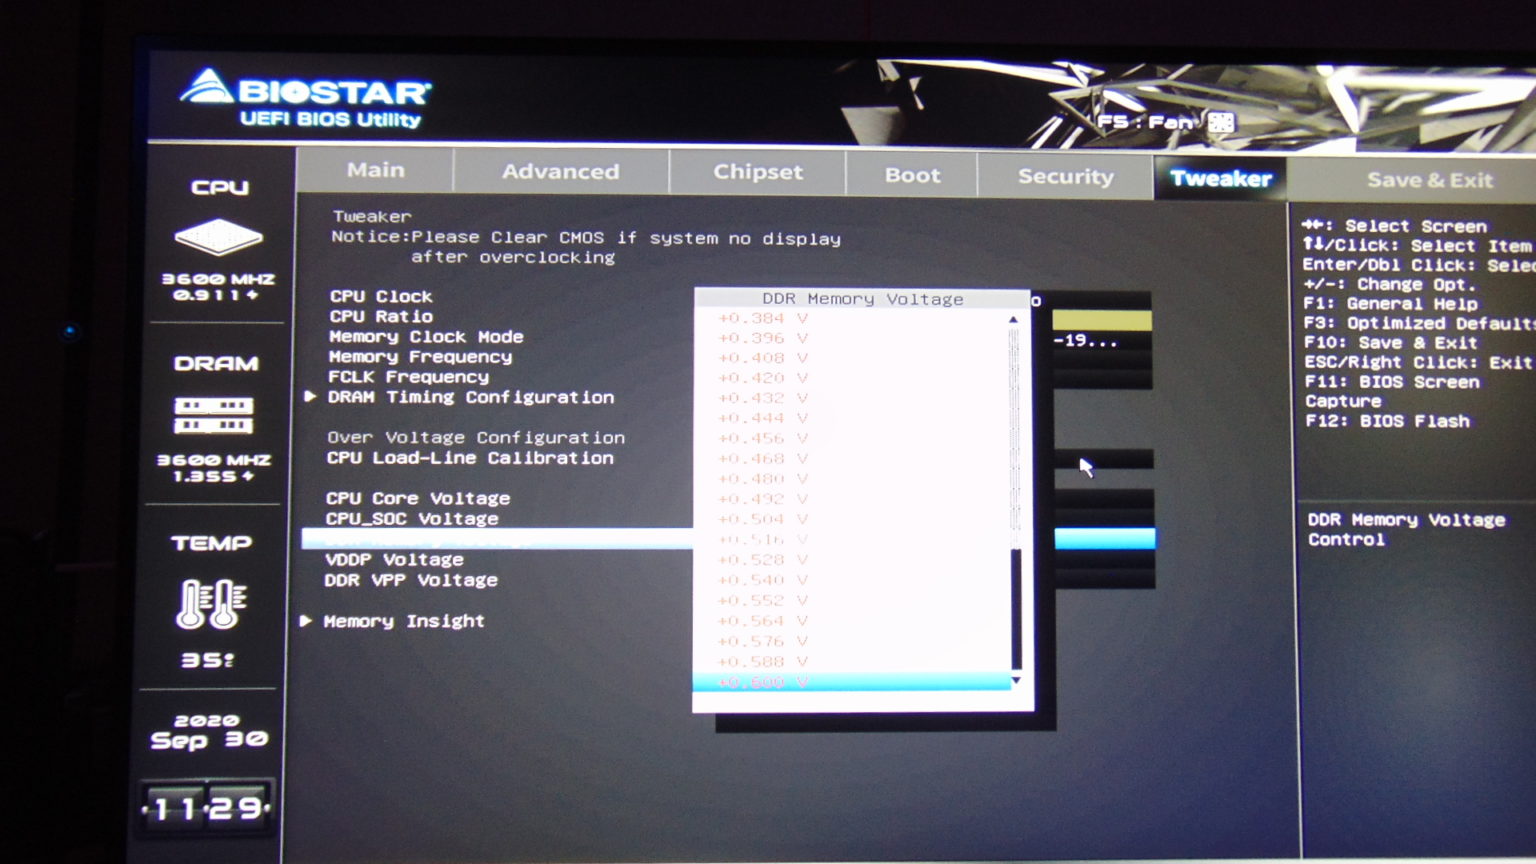
Task: Click the thermometer temperature icon
Action: 211,604
